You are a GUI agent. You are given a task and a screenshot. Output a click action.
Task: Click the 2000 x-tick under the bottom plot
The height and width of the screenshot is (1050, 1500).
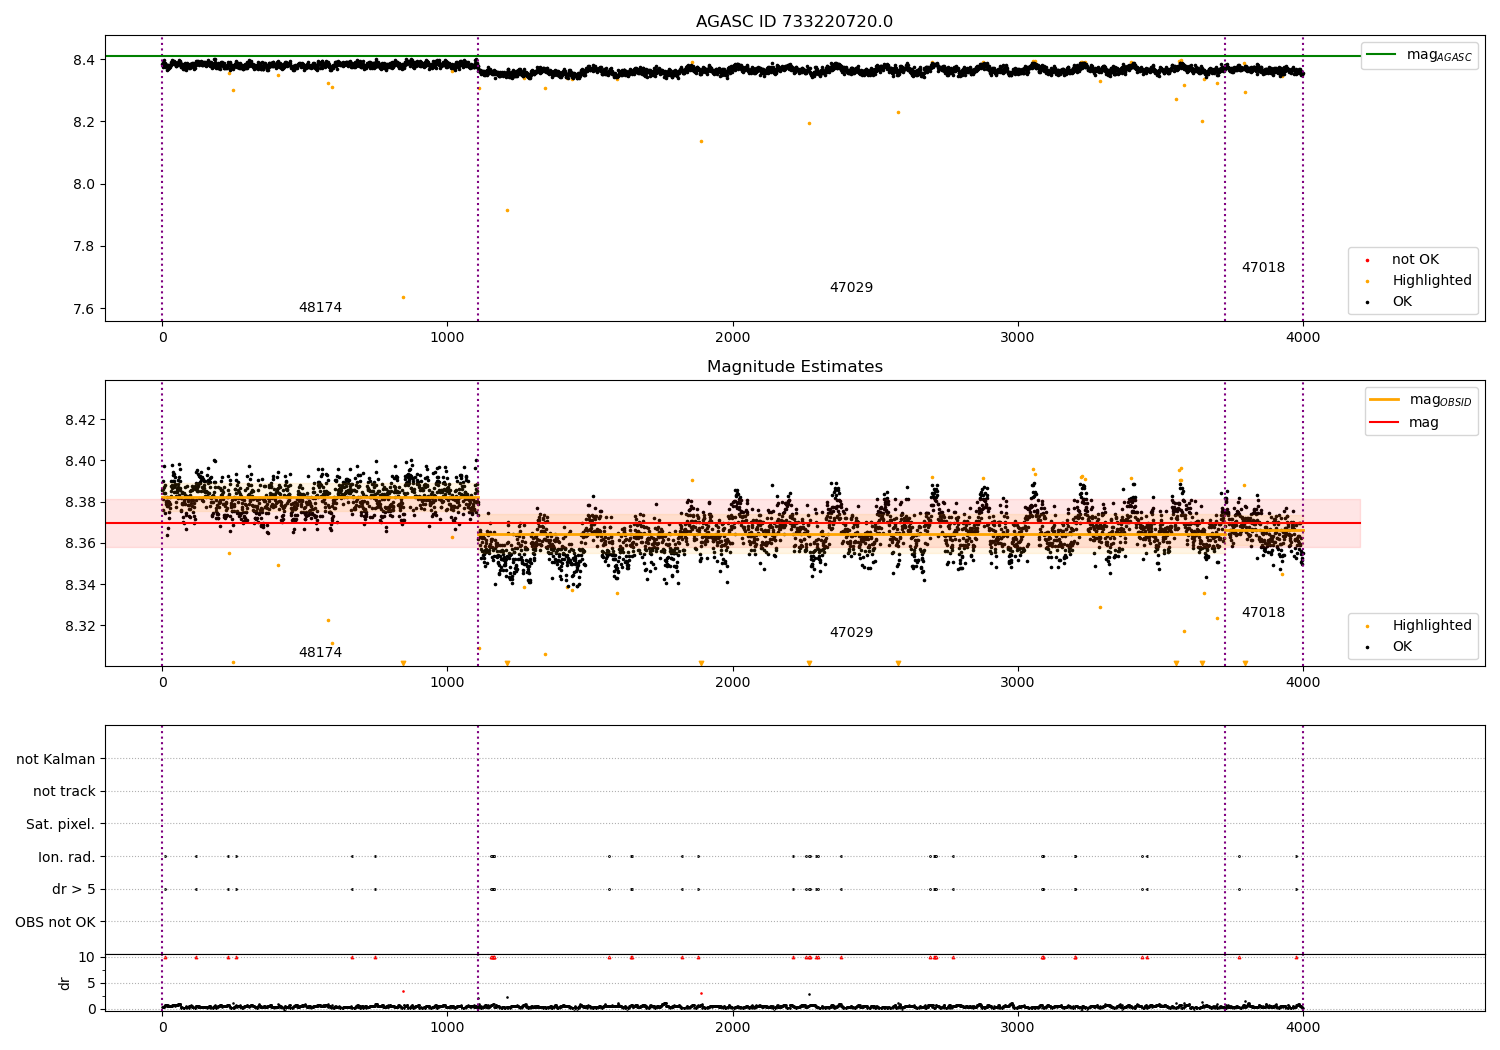(x=732, y=1027)
